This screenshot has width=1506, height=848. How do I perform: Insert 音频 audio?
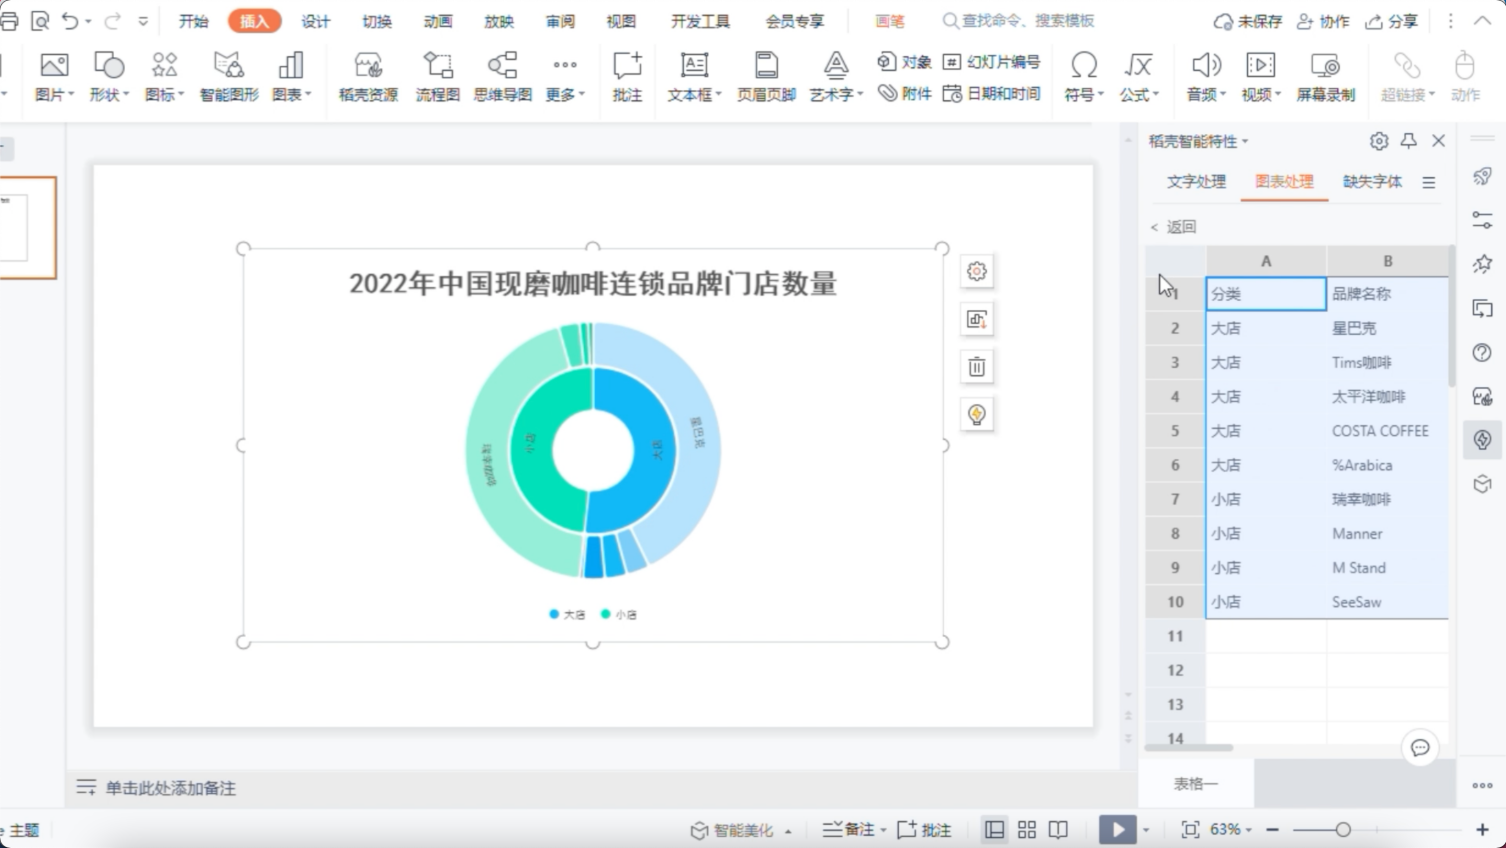pos(1206,77)
